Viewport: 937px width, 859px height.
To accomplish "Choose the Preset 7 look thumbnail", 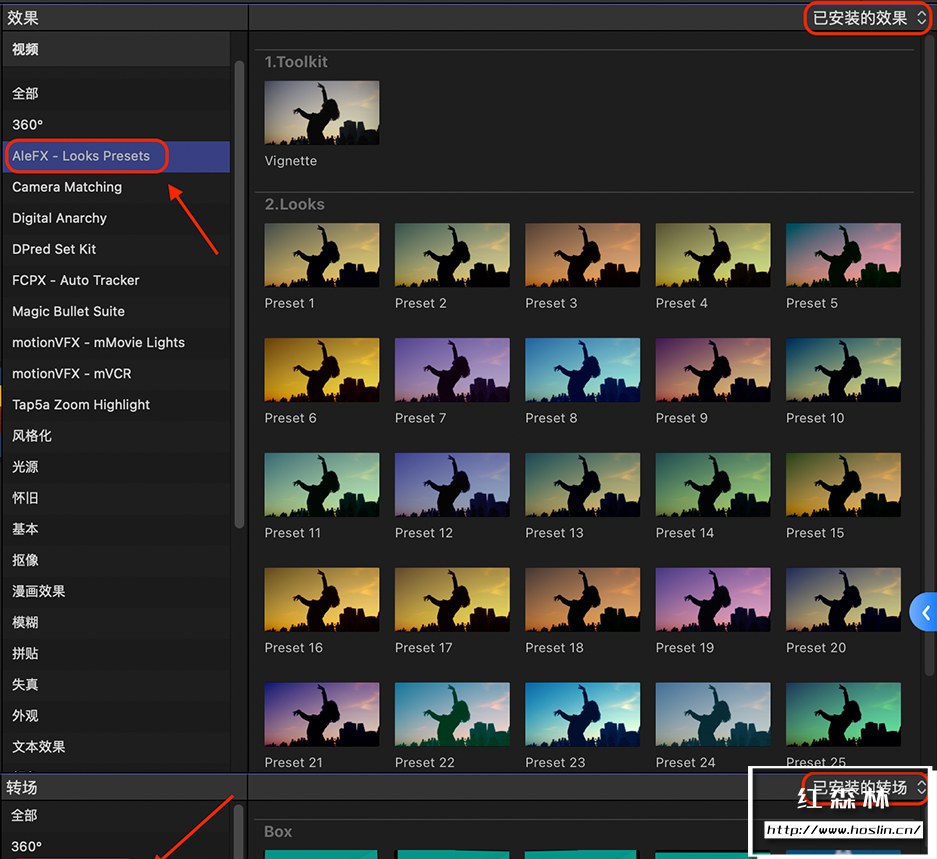I will [x=452, y=369].
